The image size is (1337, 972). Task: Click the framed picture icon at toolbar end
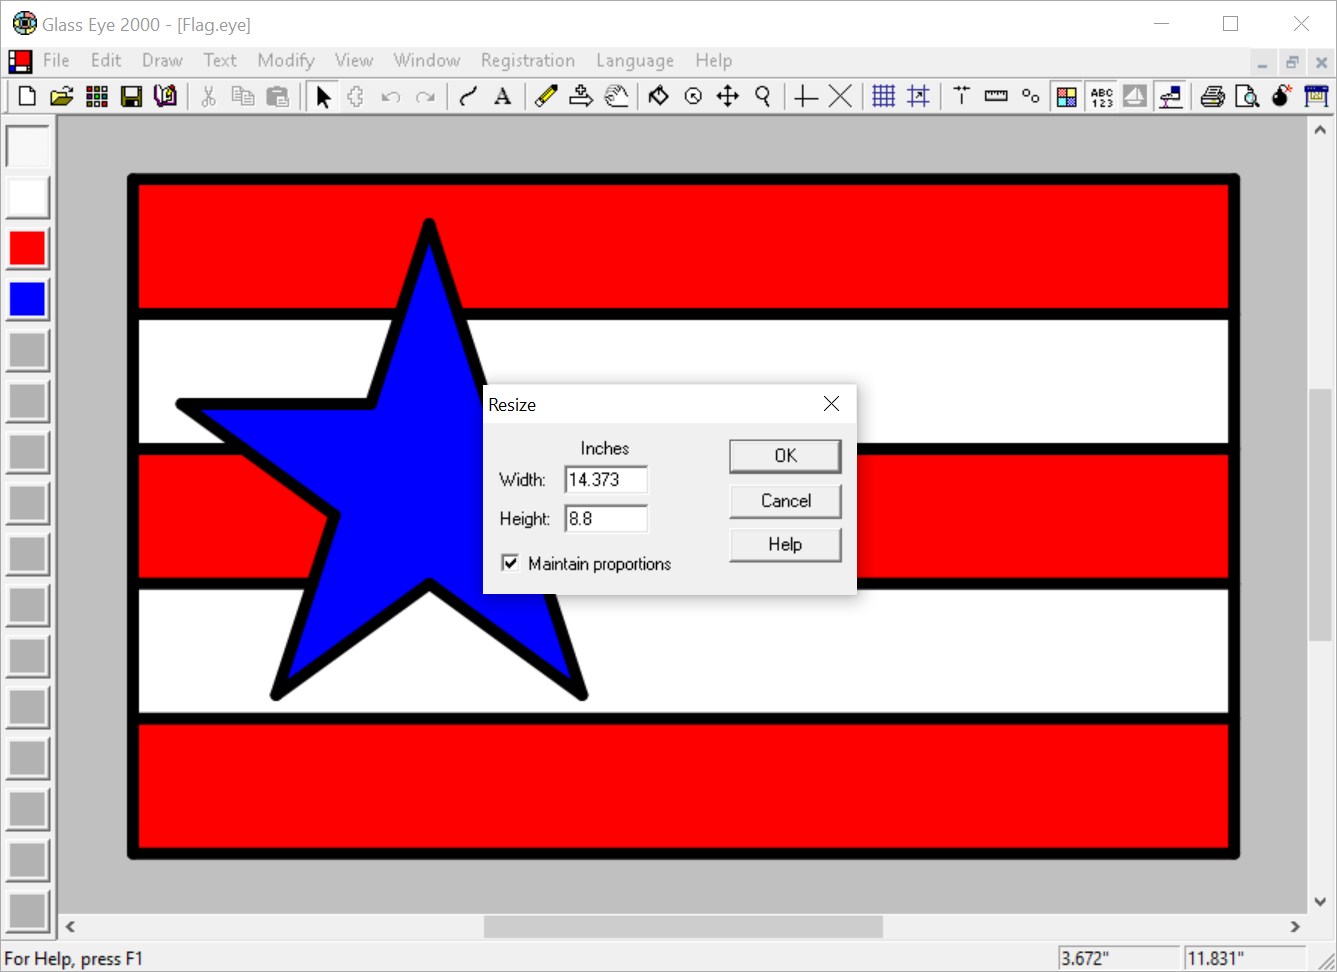click(x=1317, y=96)
